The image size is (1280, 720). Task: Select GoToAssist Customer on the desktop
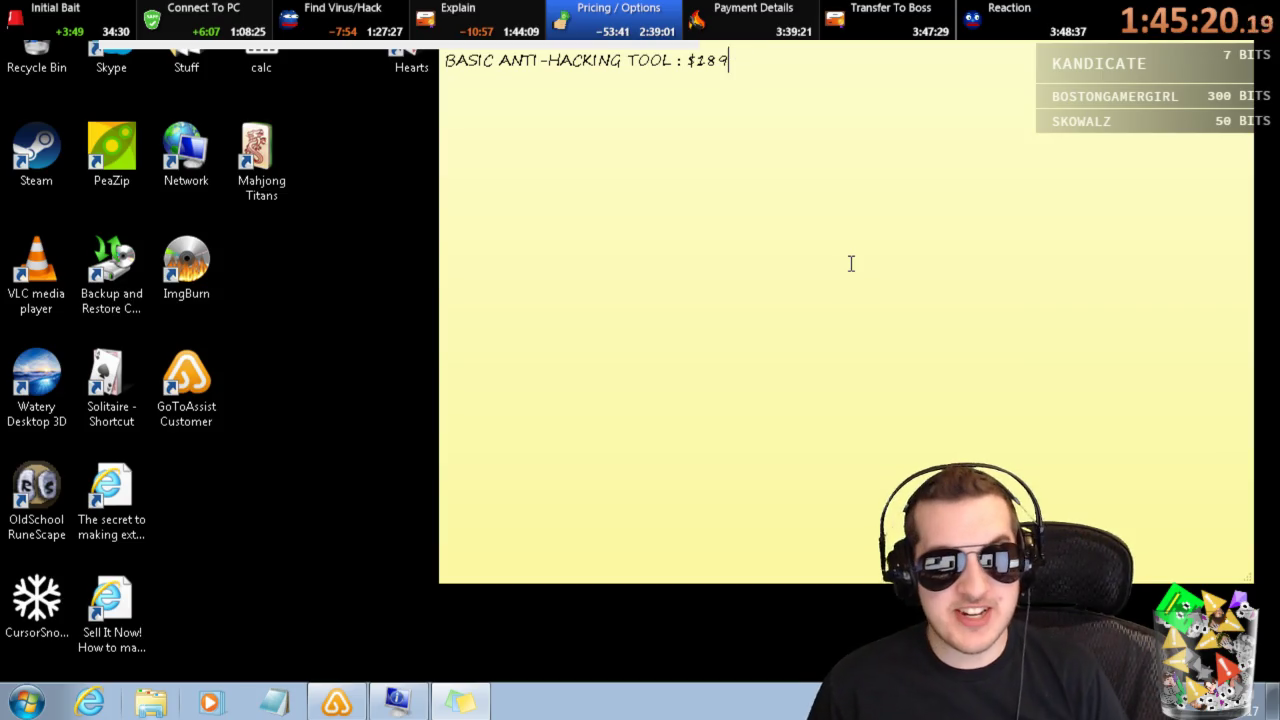pos(186,388)
